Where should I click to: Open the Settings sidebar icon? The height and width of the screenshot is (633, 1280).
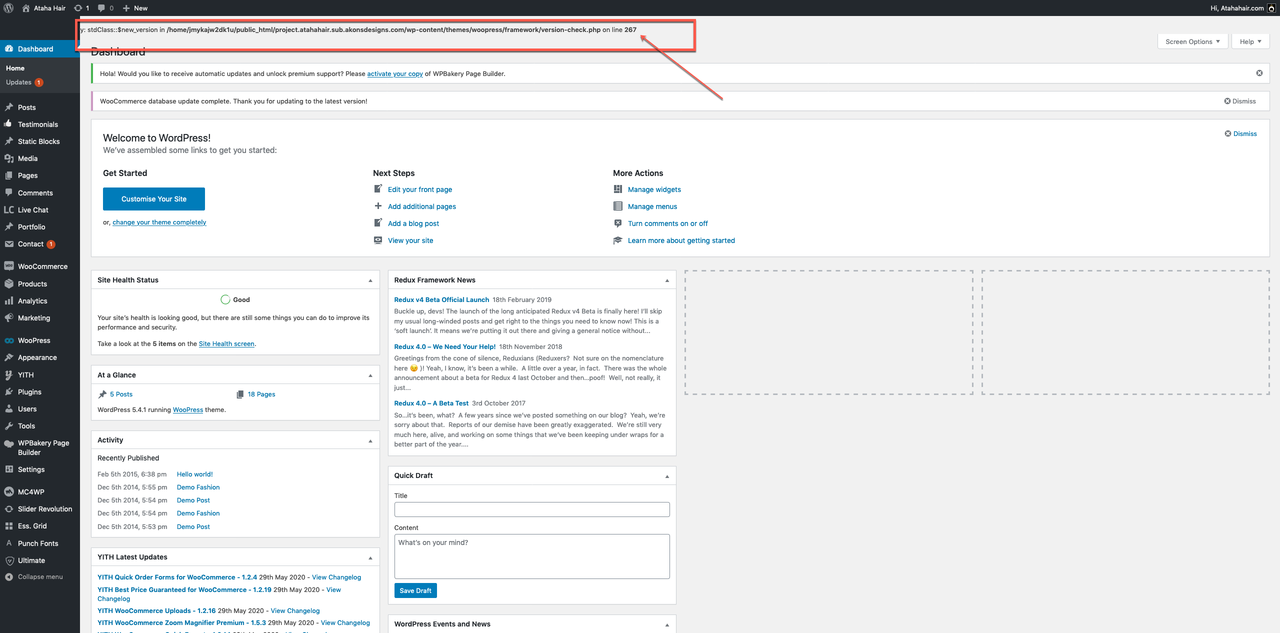[9, 469]
